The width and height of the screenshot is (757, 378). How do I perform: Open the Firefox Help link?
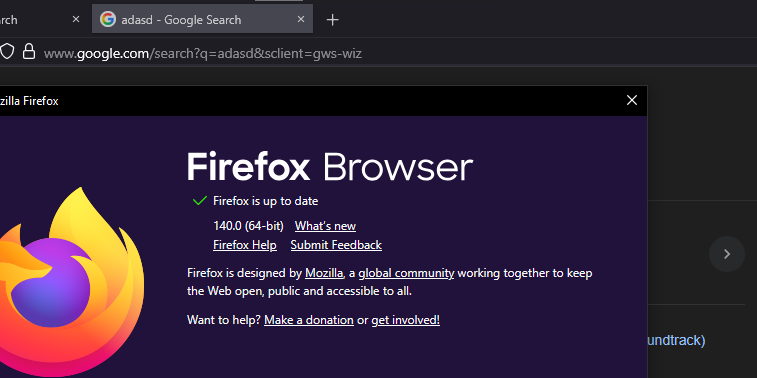point(245,245)
